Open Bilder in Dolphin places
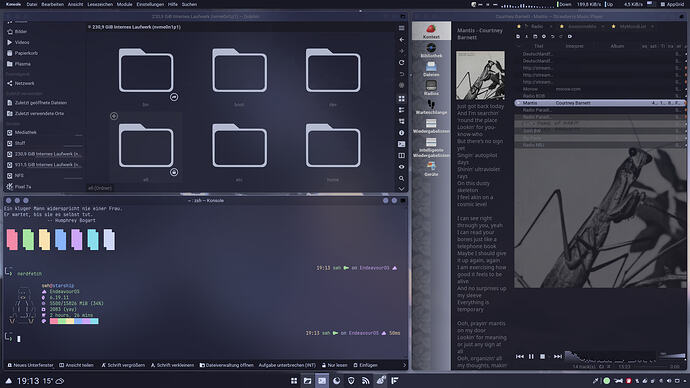The image size is (690, 388). (17, 32)
